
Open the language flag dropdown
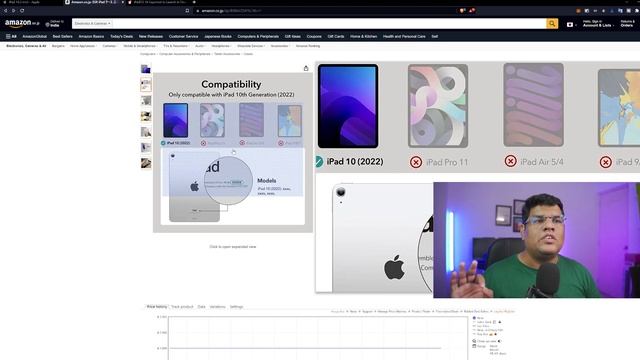point(571,24)
